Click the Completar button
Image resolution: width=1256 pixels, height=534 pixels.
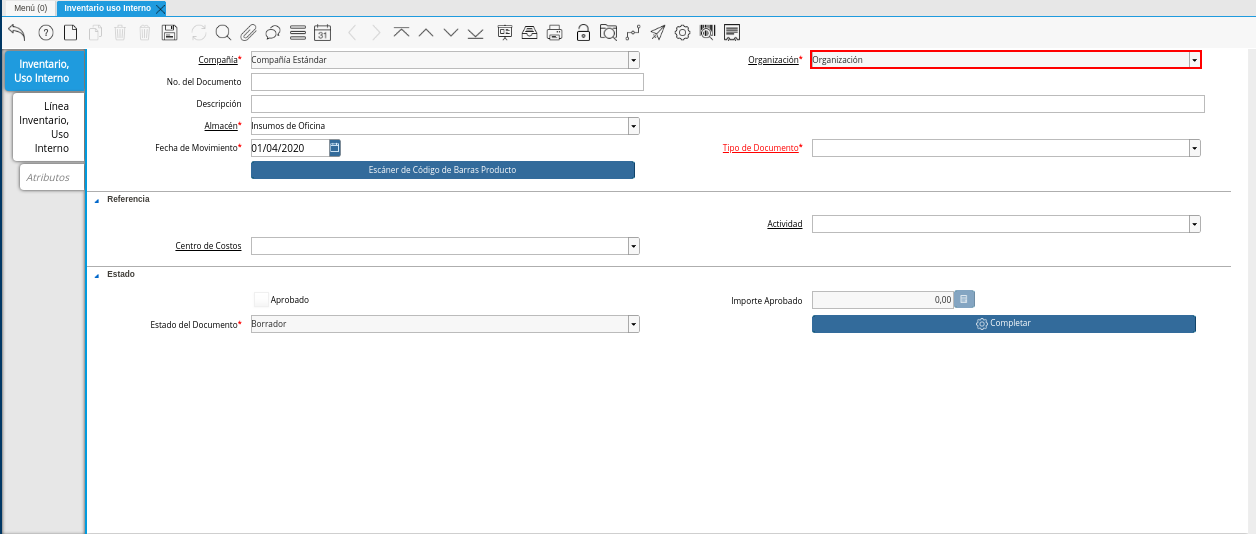click(x=1004, y=324)
